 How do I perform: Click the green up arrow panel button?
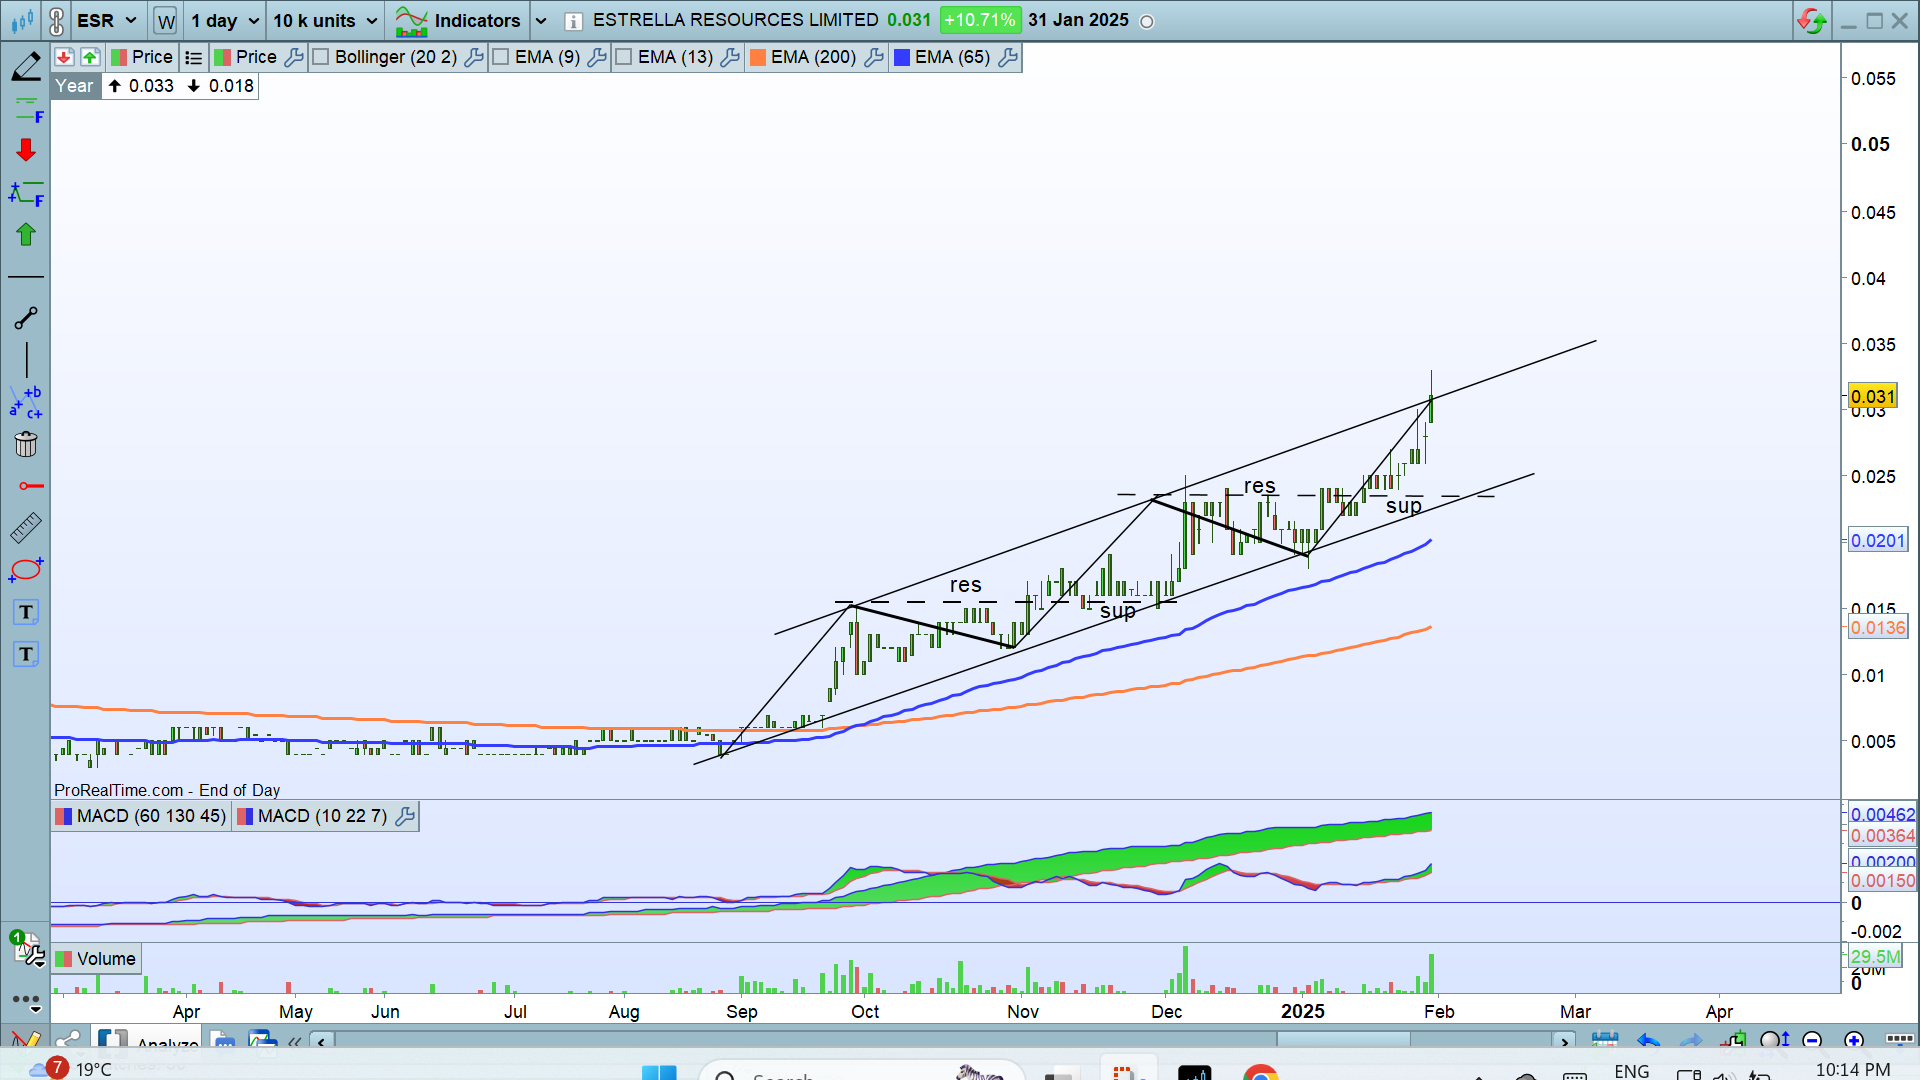(x=90, y=57)
